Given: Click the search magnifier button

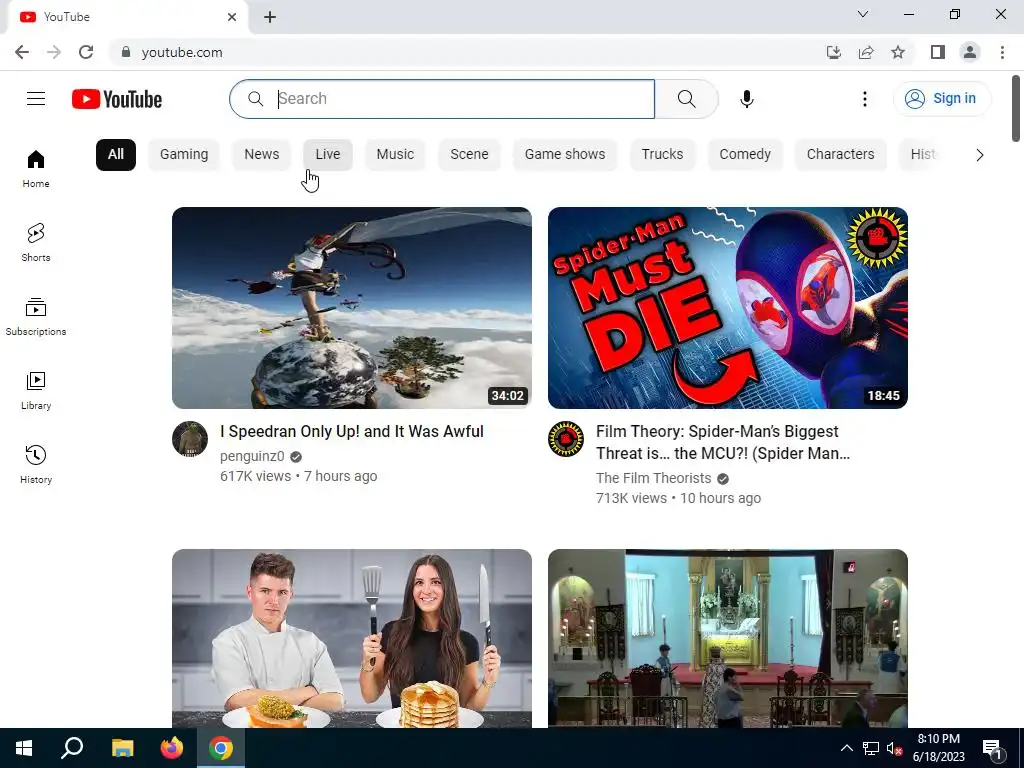Looking at the screenshot, I should point(686,99).
